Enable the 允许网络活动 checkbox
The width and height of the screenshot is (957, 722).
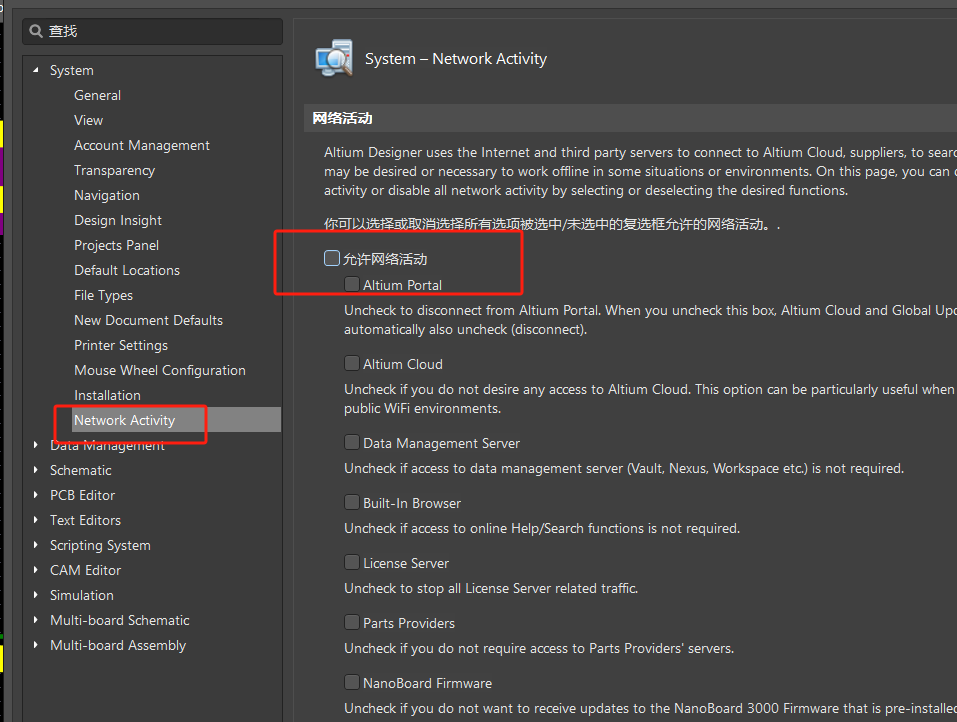pyautogui.click(x=332, y=259)
